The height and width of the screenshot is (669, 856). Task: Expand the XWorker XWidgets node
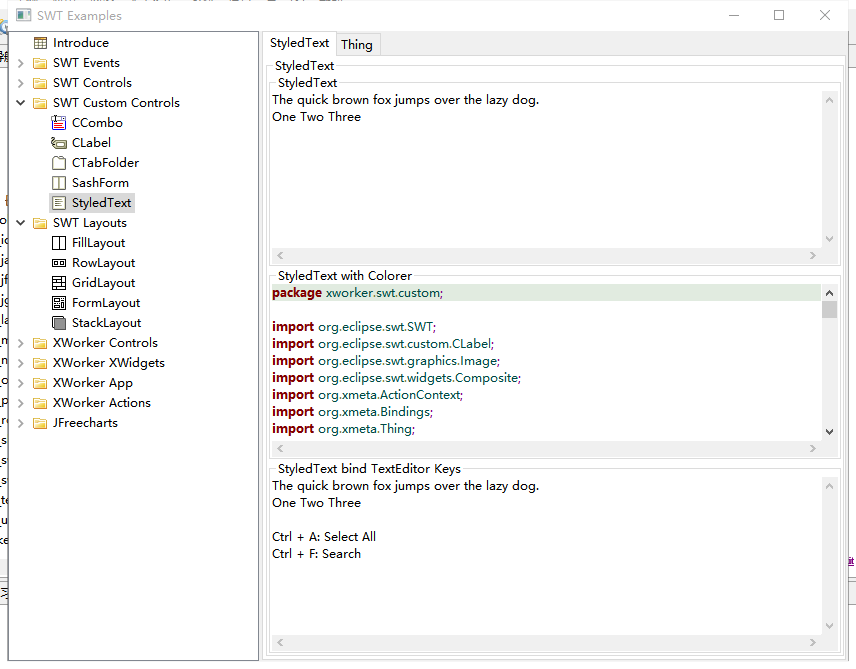coord(21,363)
